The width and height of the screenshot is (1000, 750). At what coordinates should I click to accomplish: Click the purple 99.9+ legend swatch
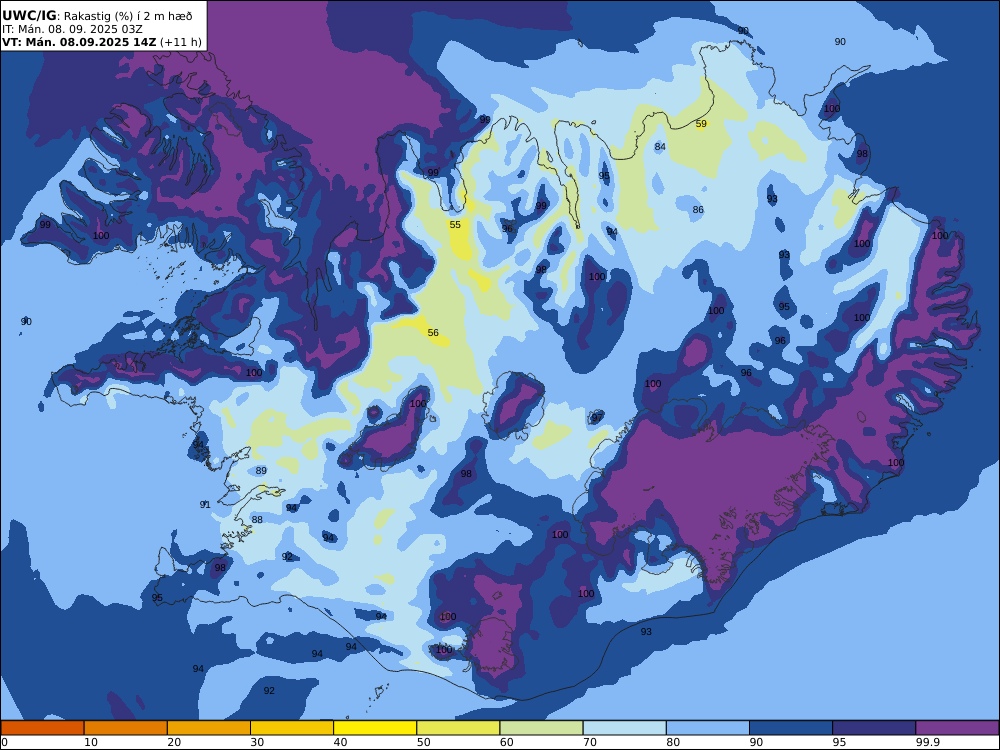click(957, 728)
